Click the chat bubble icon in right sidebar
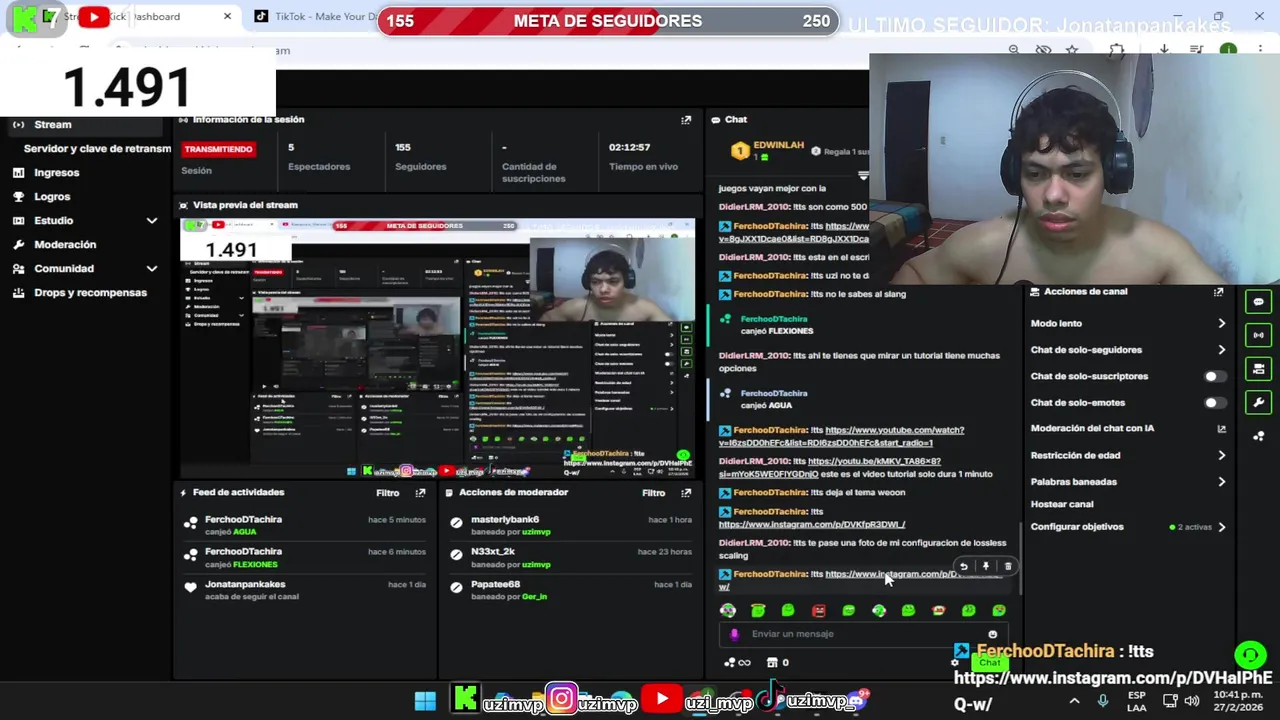The height and width of the screenshot is (720, 1280). click(1258, 302)
